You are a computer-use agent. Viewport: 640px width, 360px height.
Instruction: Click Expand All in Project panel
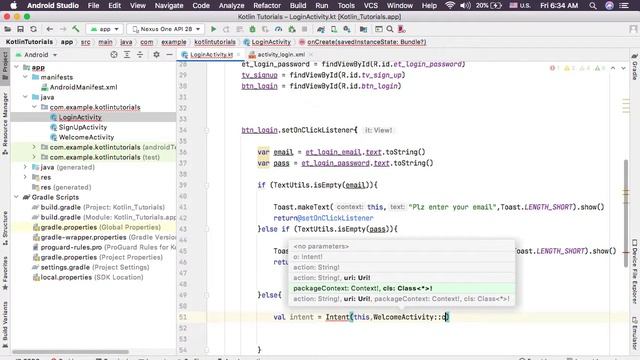(127, 55)
